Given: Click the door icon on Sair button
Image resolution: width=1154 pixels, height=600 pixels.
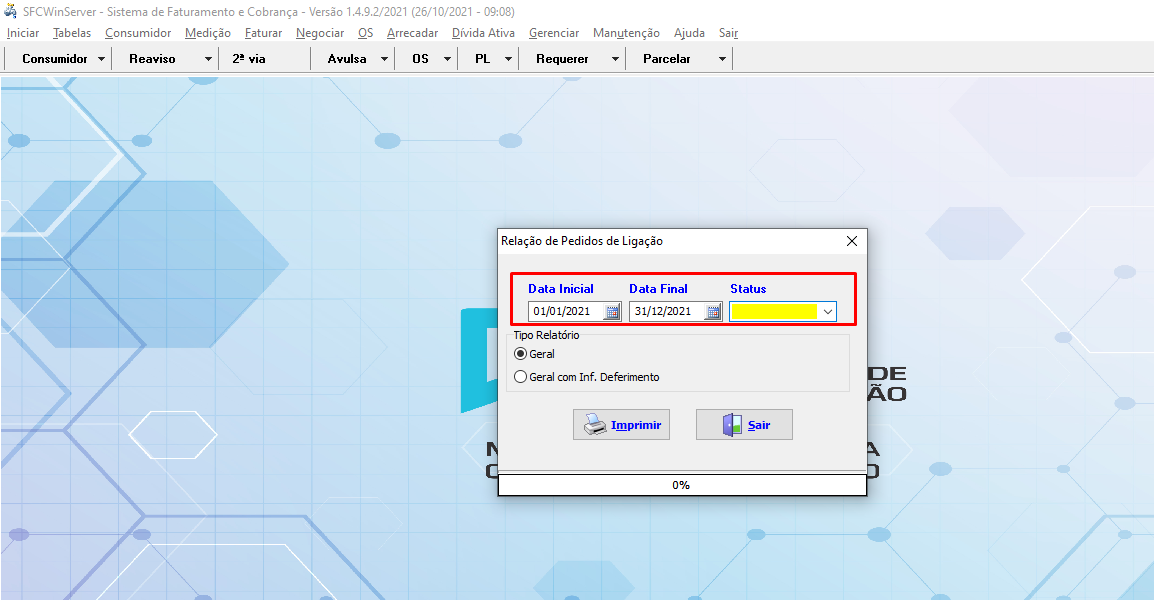Looking at the screenshot, I should click(x=732, y=425).
